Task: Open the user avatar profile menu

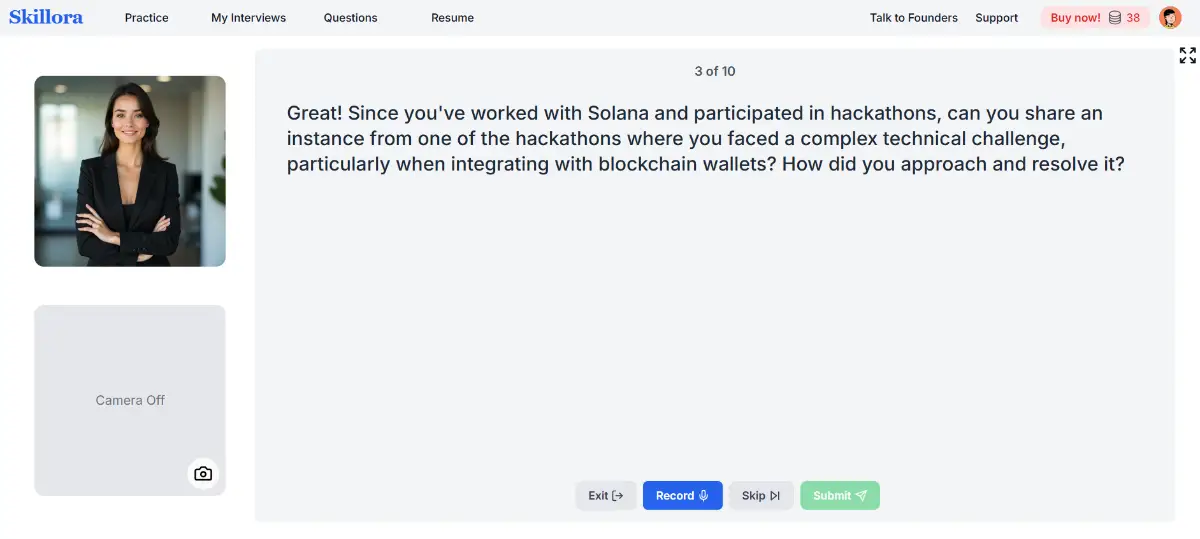Action: (x=1170, y=18)
